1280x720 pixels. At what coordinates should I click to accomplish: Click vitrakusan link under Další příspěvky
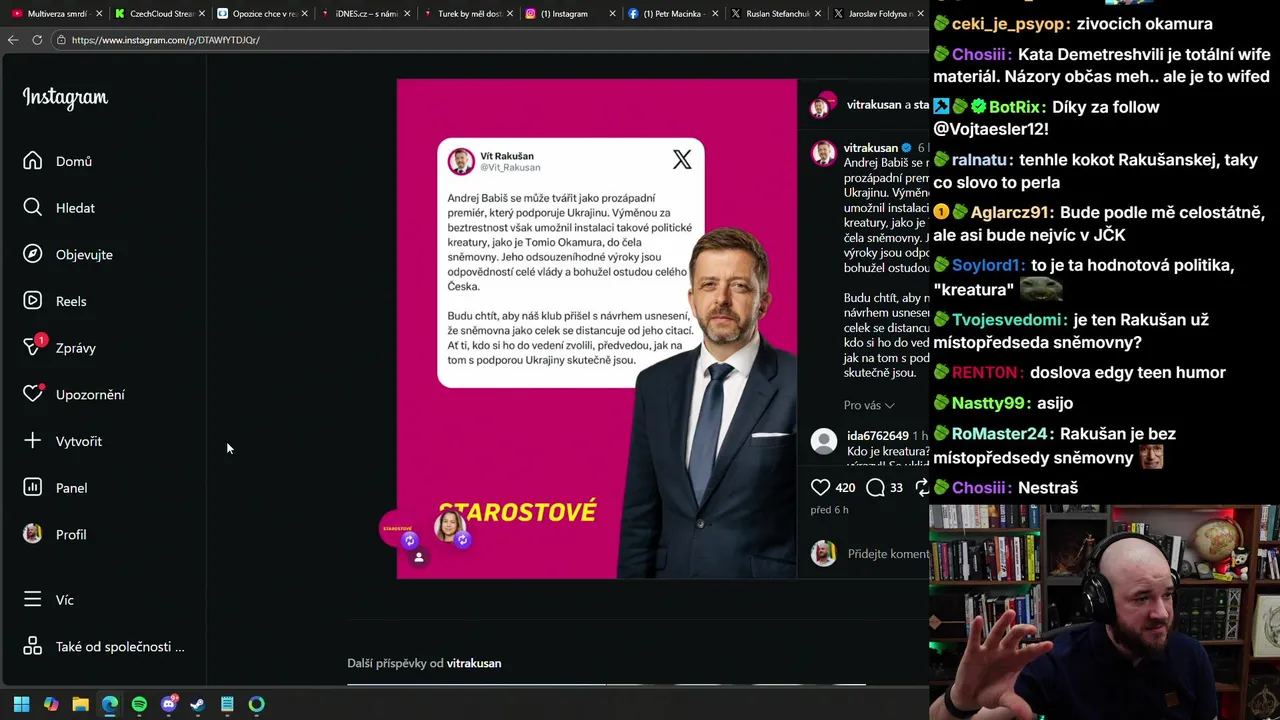[474, 663]
